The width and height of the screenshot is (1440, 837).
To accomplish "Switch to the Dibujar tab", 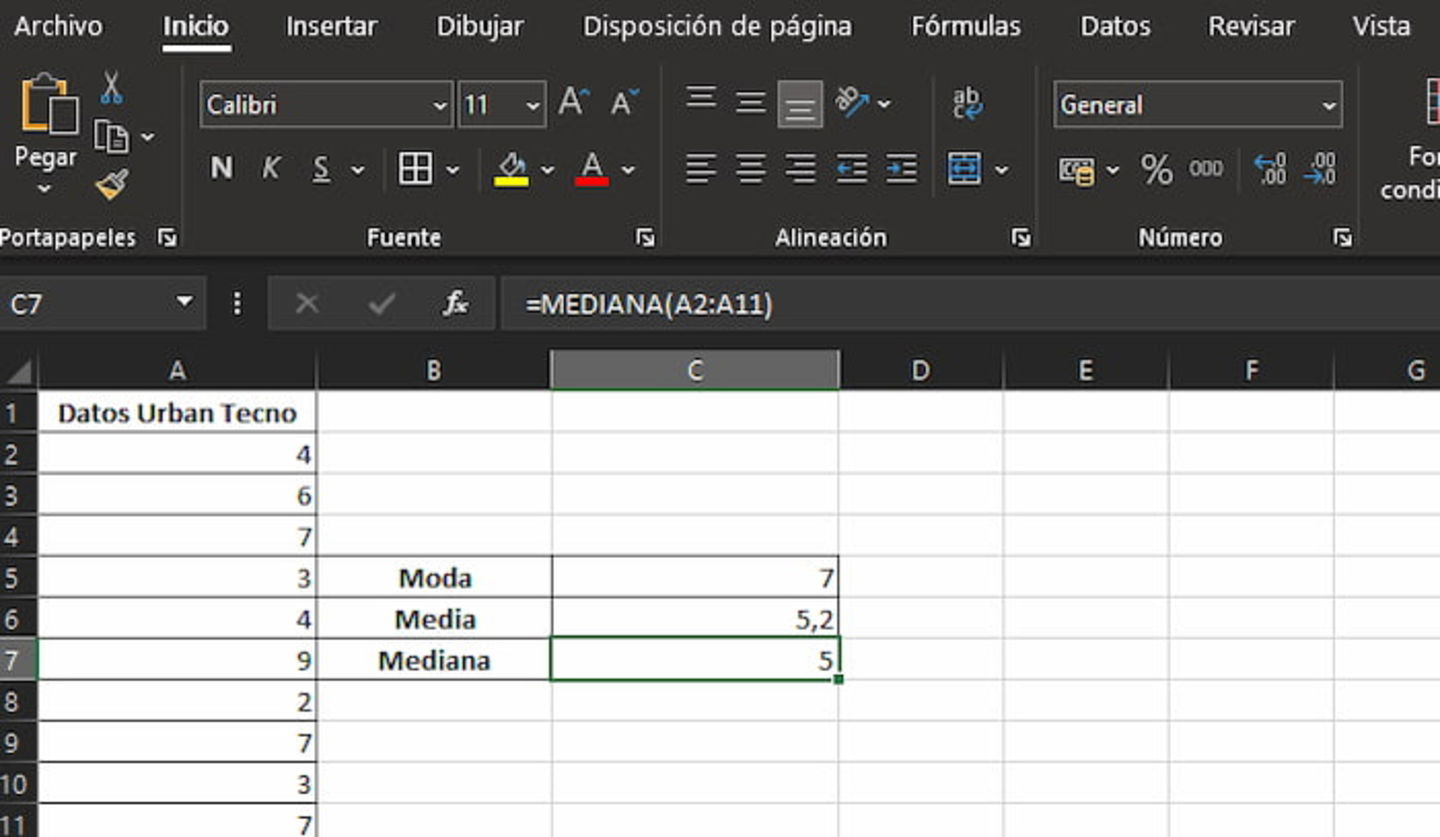I will (x=480, y=26).
